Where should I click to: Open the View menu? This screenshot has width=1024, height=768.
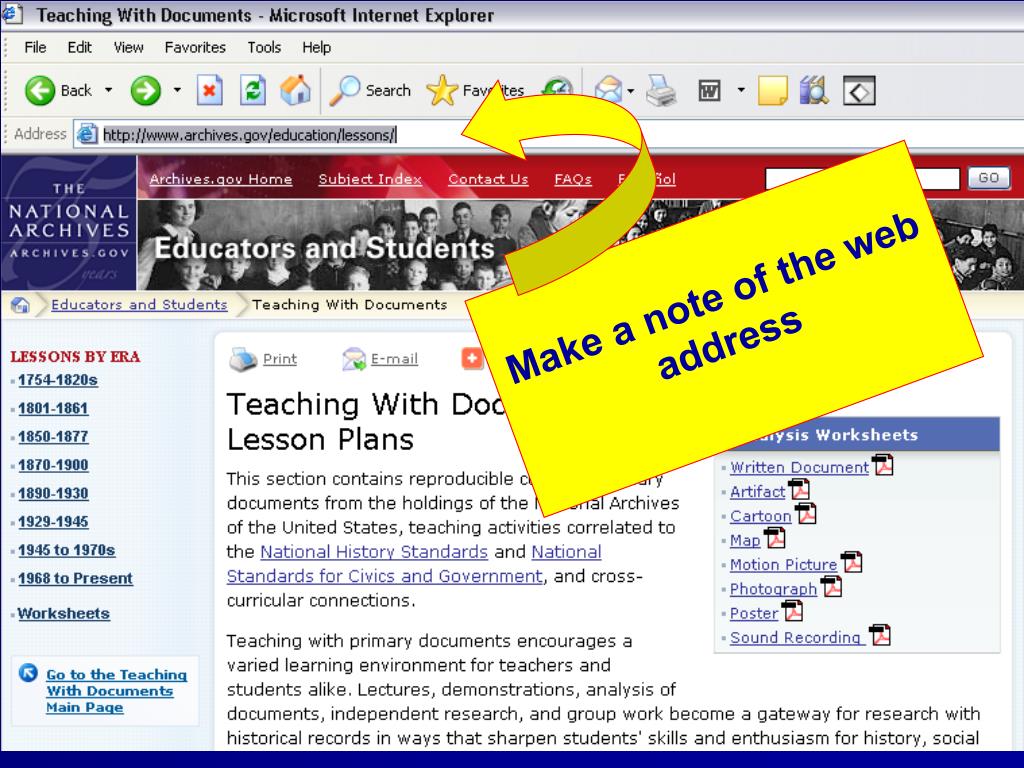(x=128, y=47)
